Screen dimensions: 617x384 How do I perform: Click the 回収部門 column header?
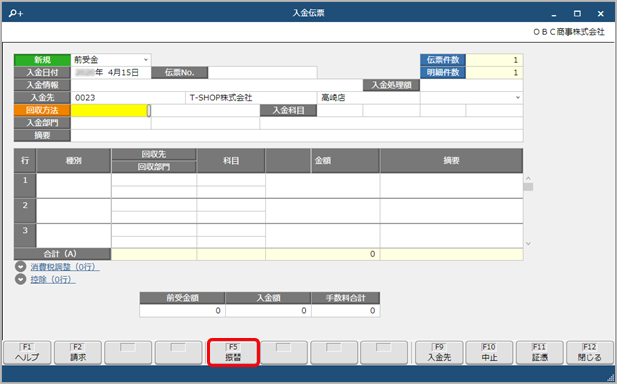click(x=154, y=167)
